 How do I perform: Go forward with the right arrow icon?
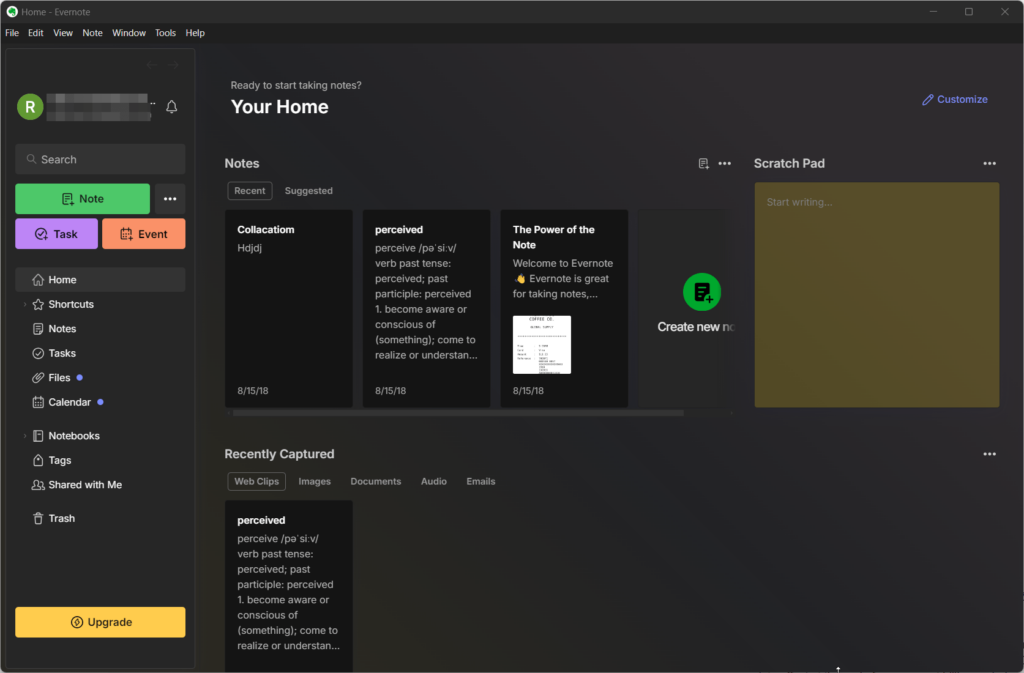(172, 65)
